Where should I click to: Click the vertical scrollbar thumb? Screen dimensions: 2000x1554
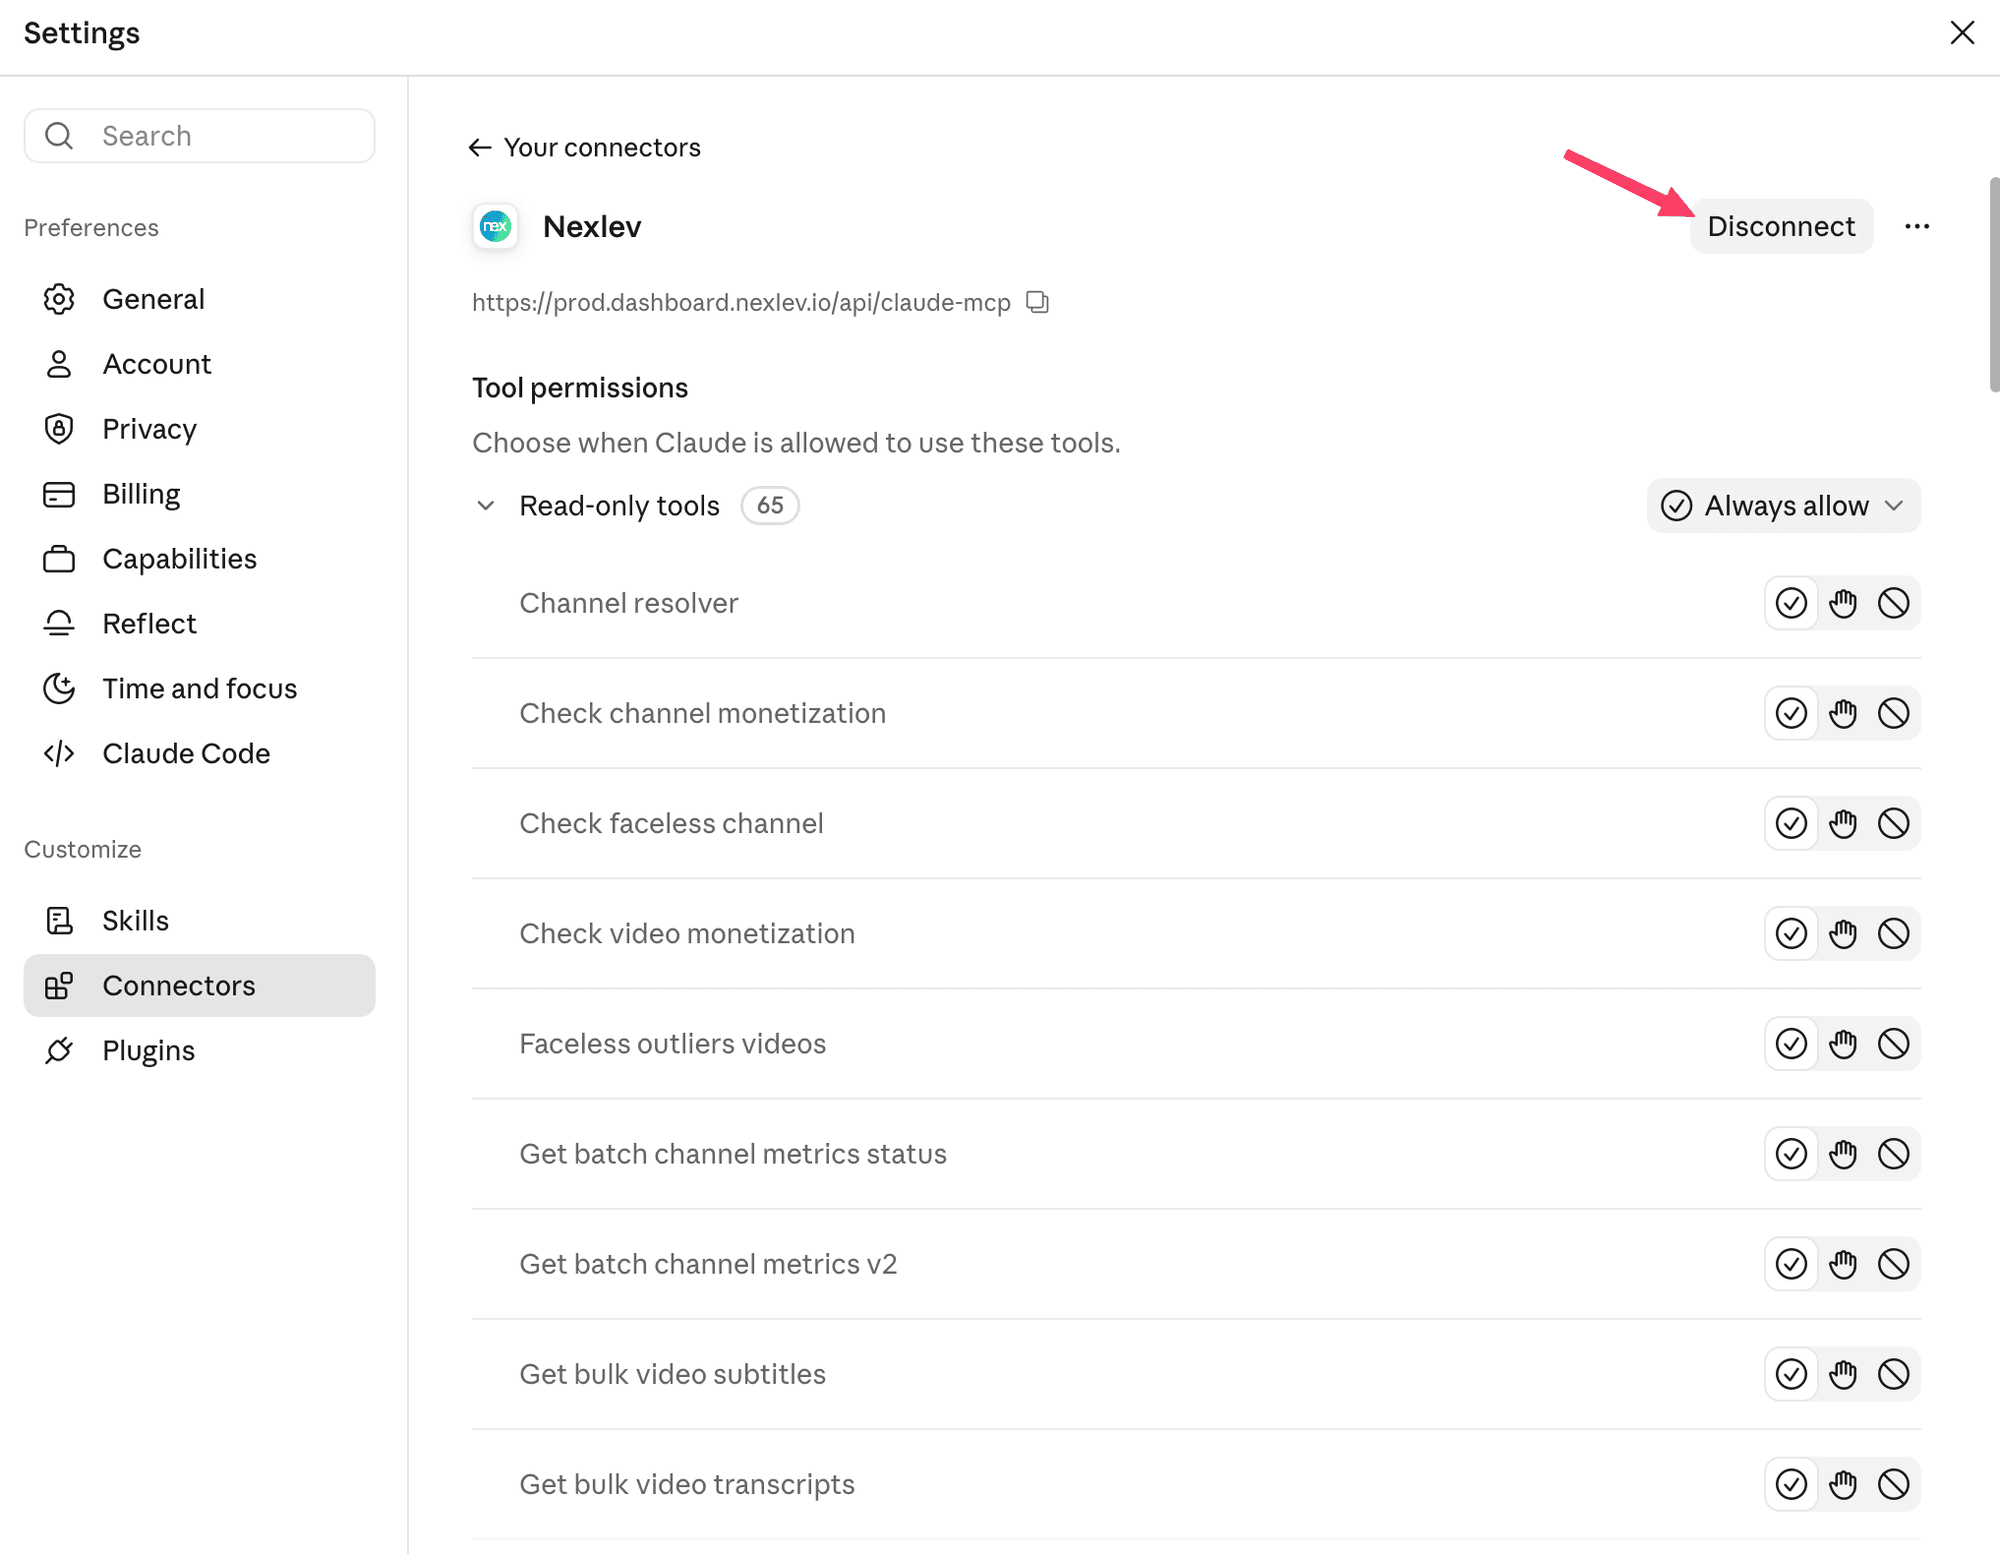click(1994, 285)
